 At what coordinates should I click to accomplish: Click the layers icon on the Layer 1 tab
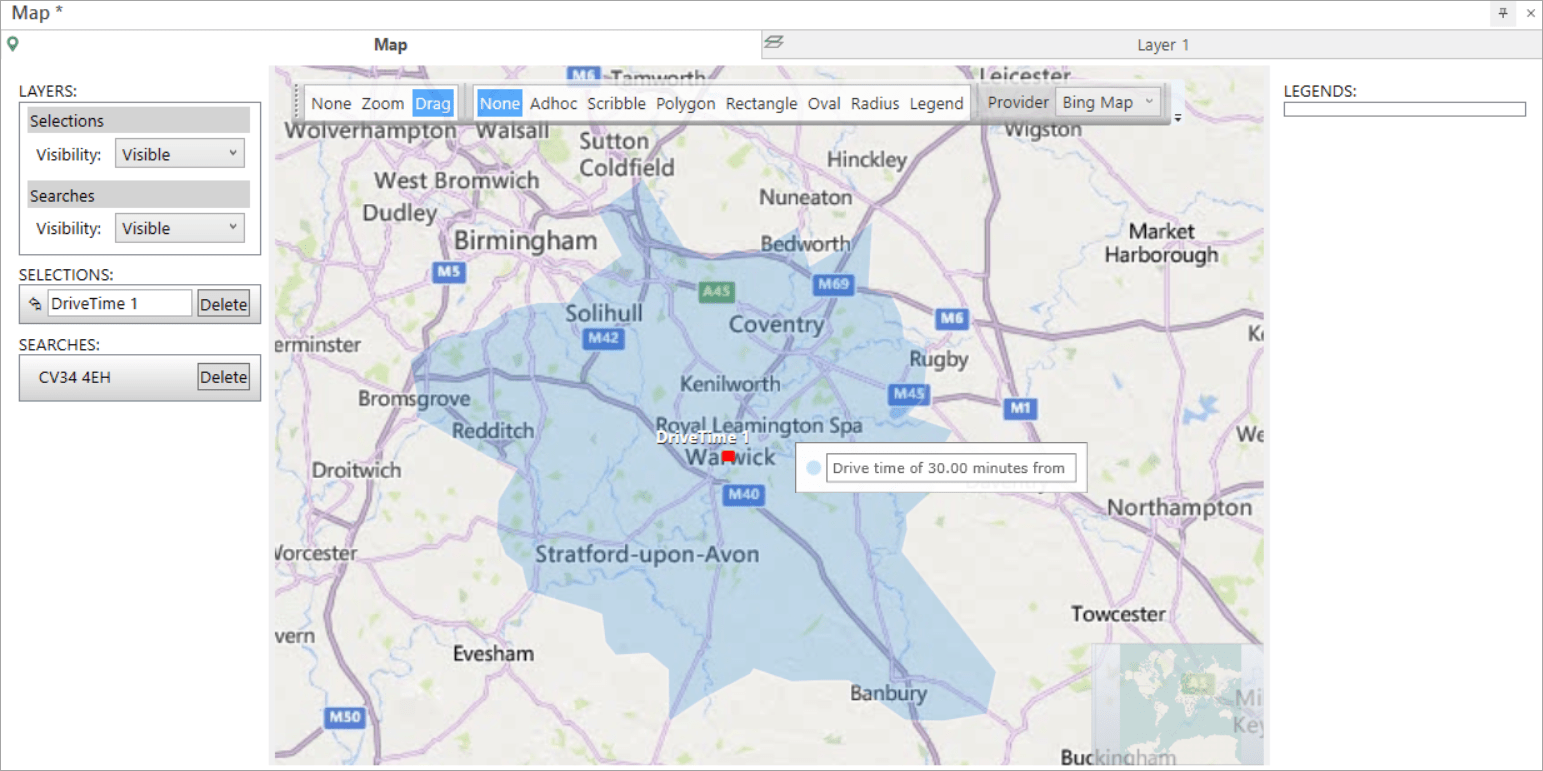point(773,44)
